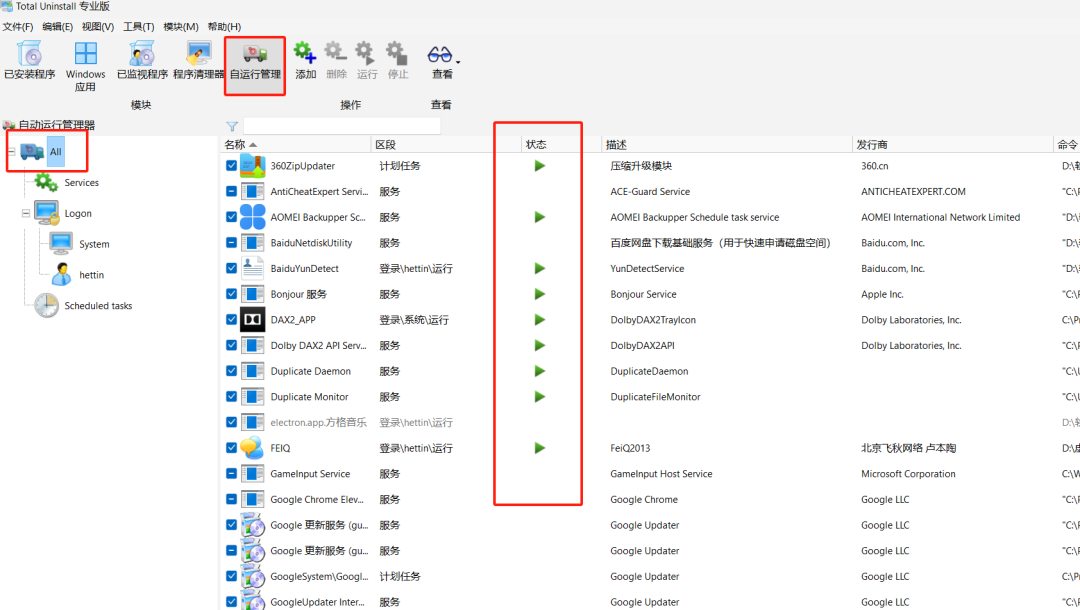The image size is (1080, 610).
Task: Toggle the BaiduNetdiskUtility checkbox
Action: coord(231,243)
